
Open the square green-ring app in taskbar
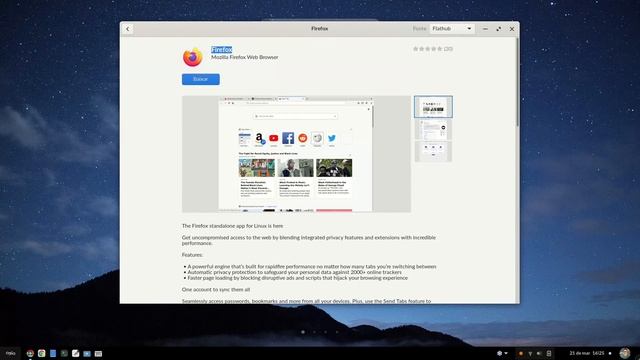pyautogui.click(x=42, y=353)
